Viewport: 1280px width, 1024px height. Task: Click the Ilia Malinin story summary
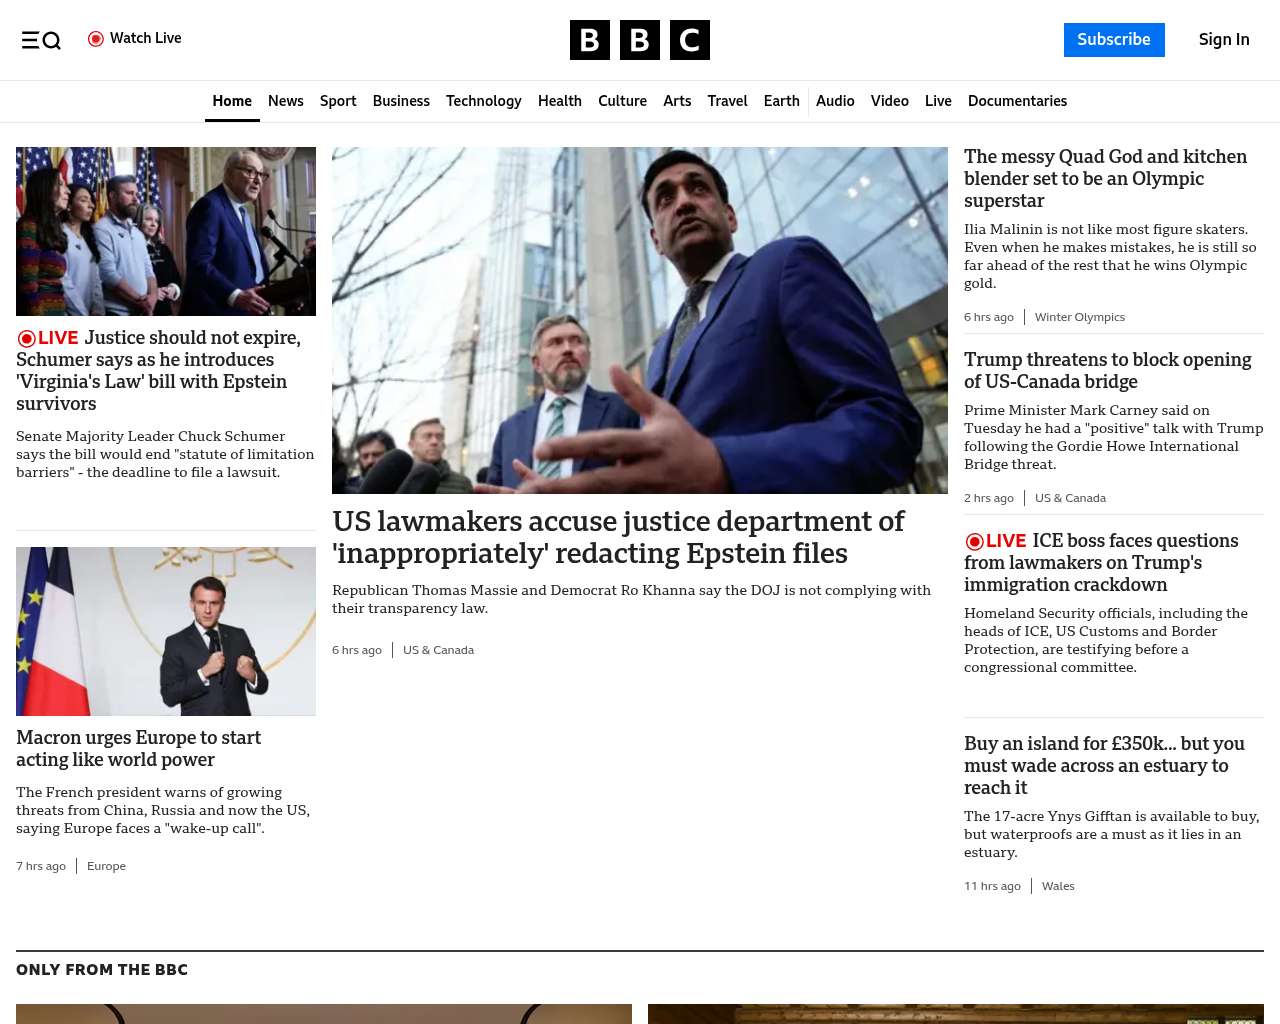[x=1110, y=256]
